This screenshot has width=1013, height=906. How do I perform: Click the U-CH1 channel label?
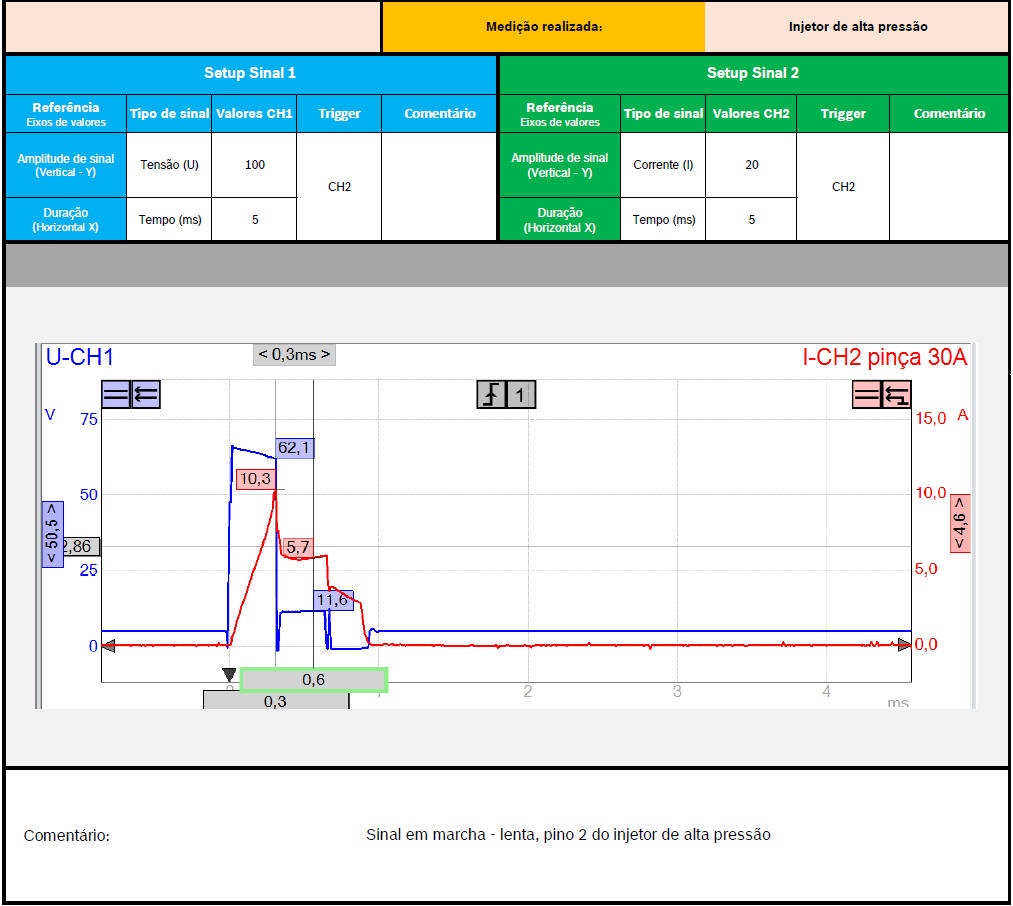(80, 357)
